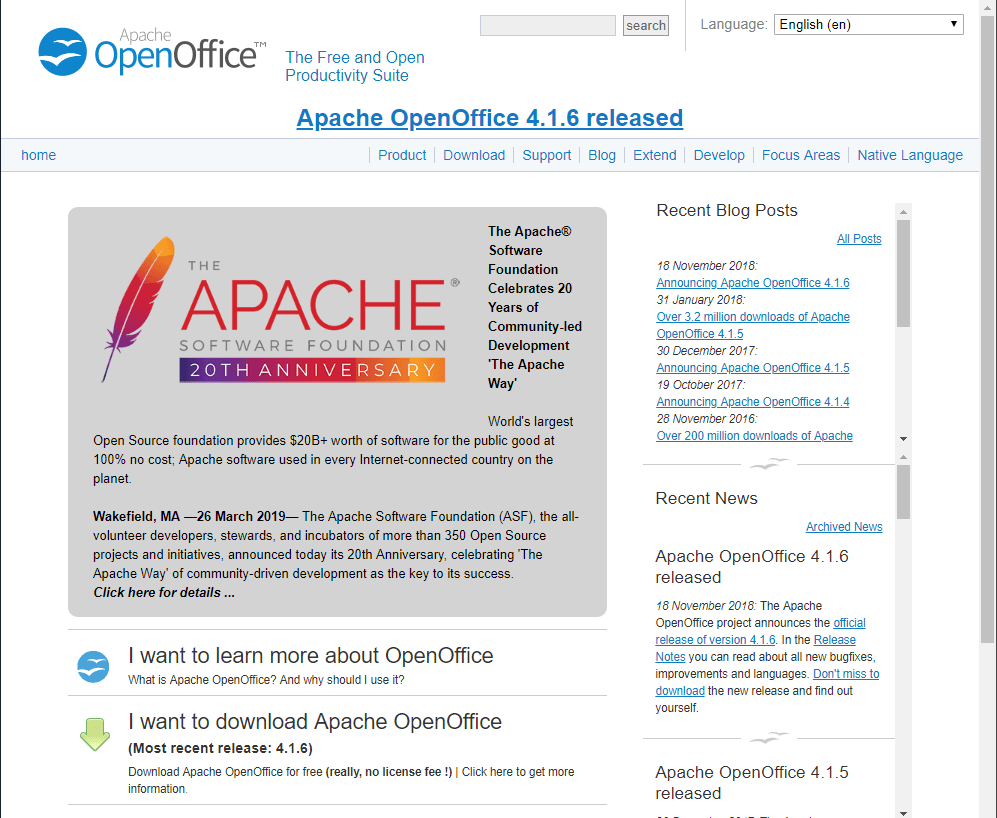Screen dimensions: 997x818
Task: Click 'What is Apache OpenOffice?' subtitle text
Action: click(203, 680)
